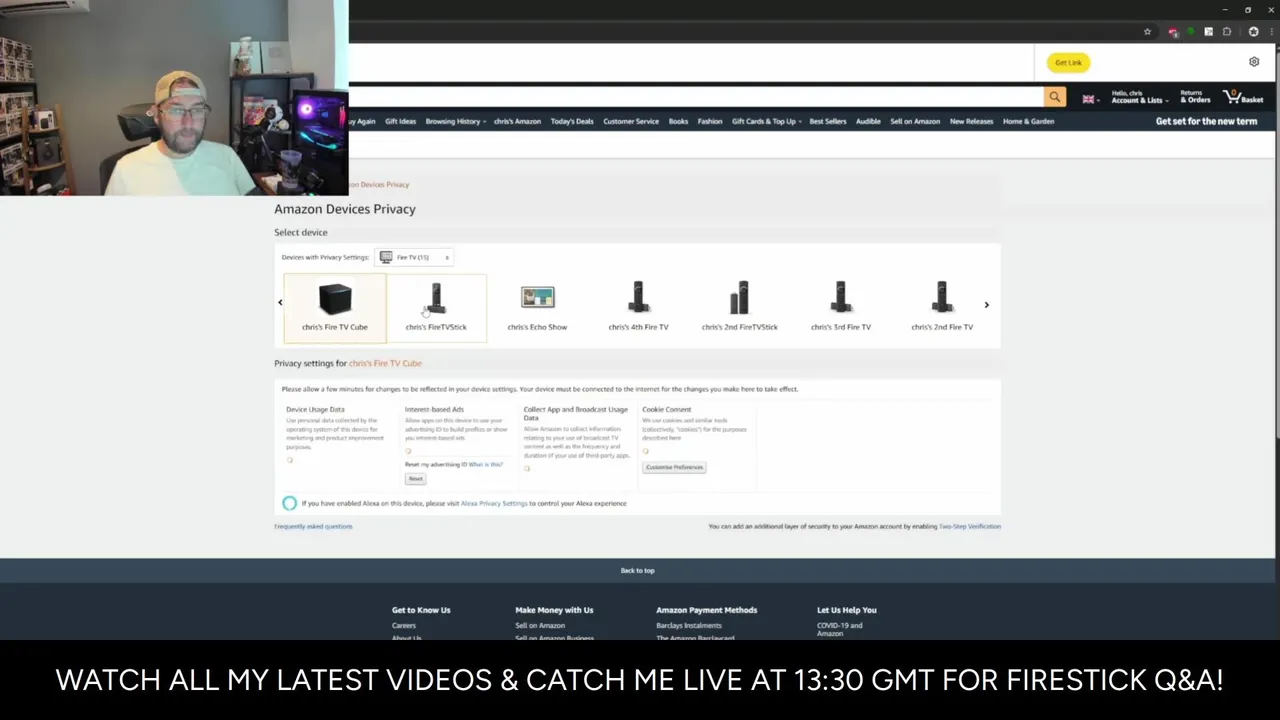Viewport: 1280px width, 720px height.
Task: Toggle the Interest-based Ads setting
Action: pos(408,450)
